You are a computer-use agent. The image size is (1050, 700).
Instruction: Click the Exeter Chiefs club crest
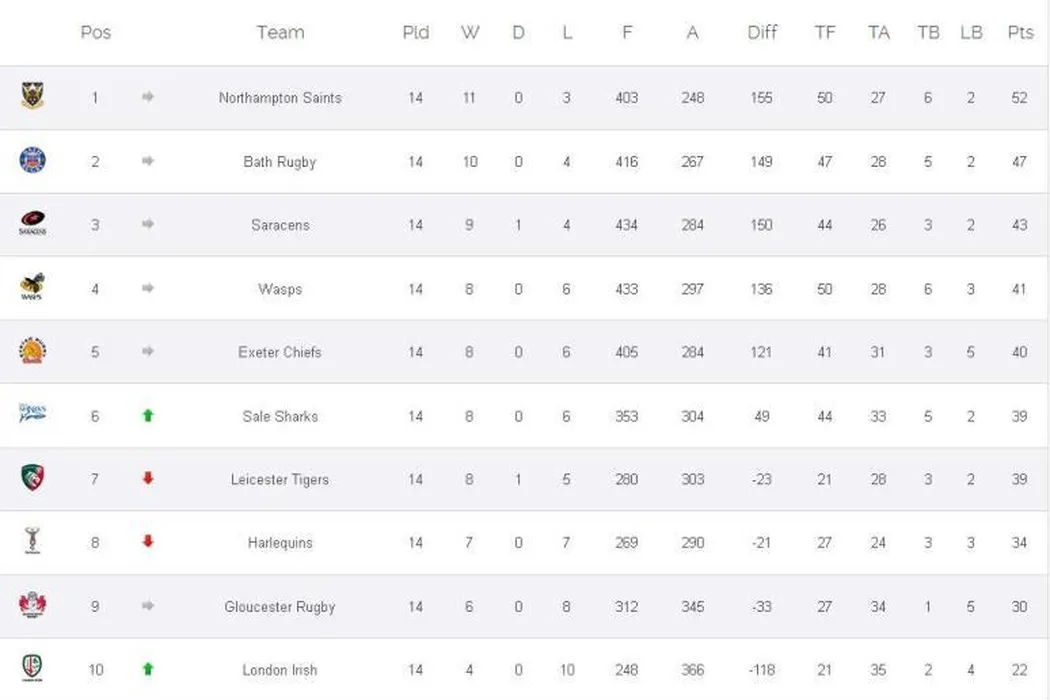[32, 351]
